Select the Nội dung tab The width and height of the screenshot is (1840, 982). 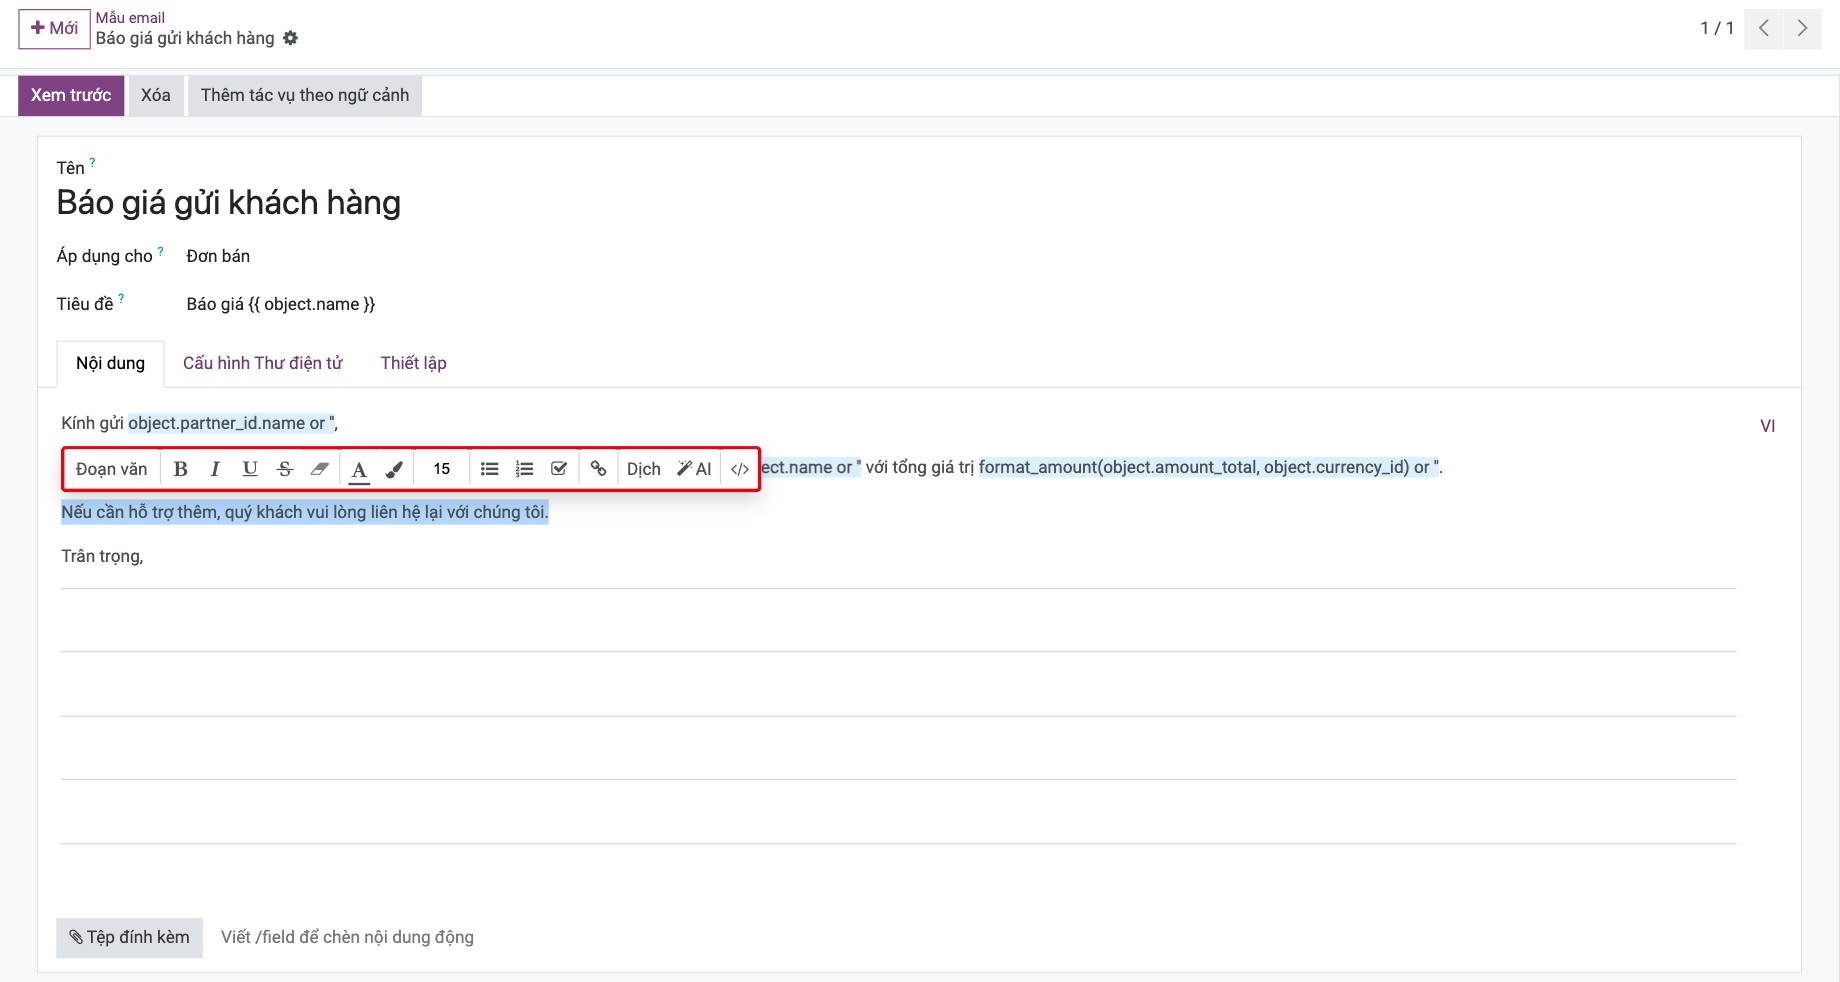click(111, 363)
